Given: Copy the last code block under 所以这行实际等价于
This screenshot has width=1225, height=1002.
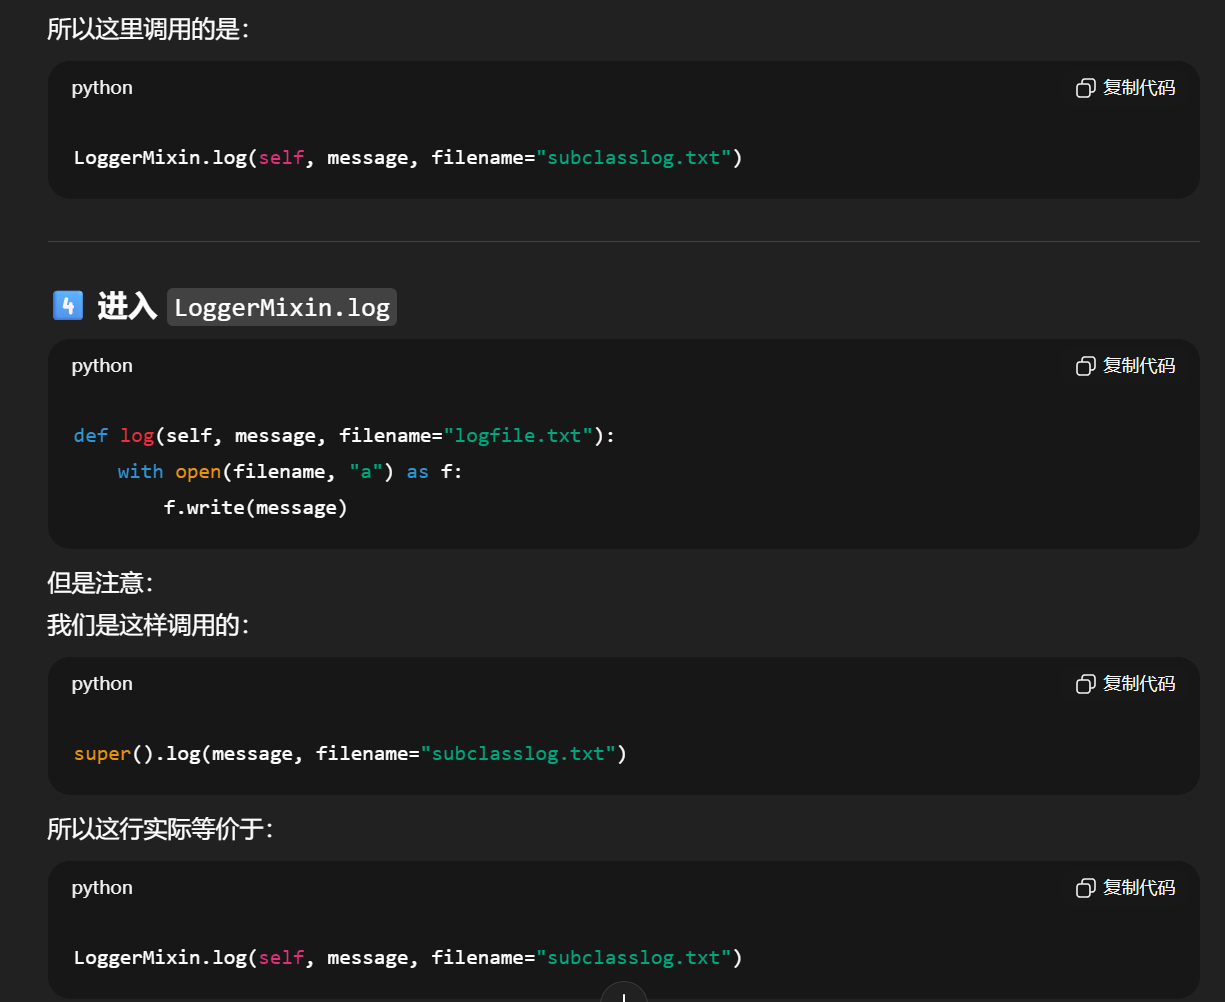Looking at the screenshot, I should 1125,888.
